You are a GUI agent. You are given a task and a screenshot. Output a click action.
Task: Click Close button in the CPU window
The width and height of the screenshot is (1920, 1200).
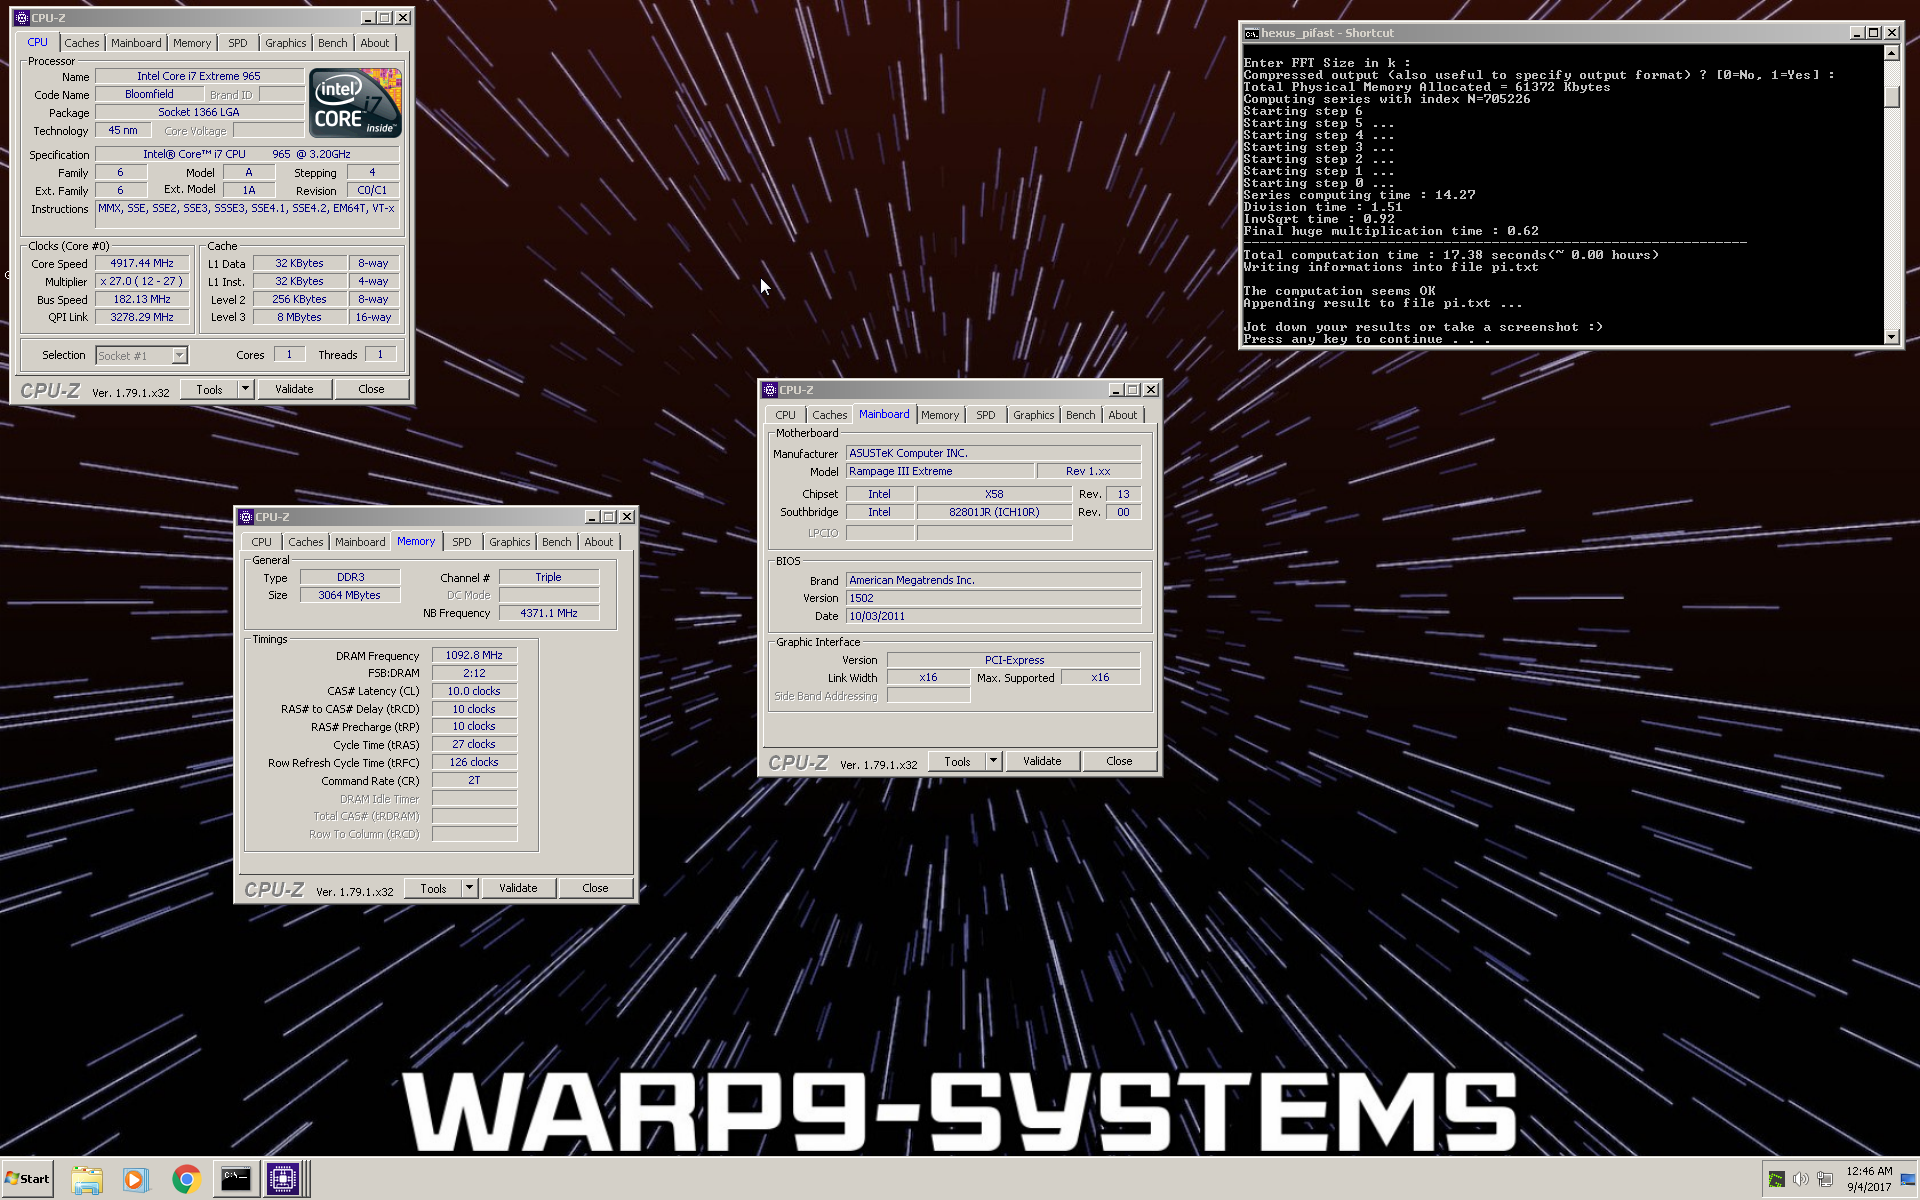tap(371, 389)
